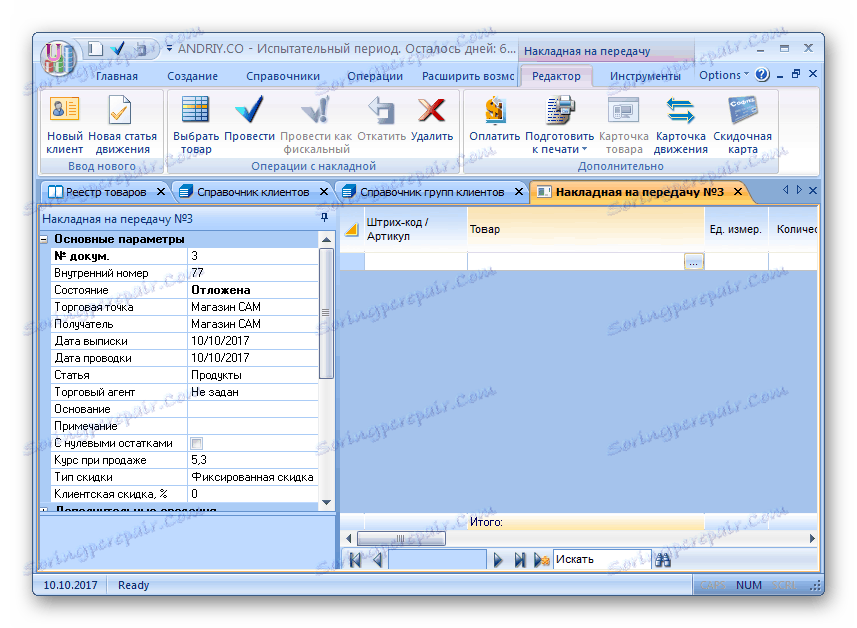Delete invoice with Удалить red X
This screenshot has width=857, height=628.
[x=431, y=109]
